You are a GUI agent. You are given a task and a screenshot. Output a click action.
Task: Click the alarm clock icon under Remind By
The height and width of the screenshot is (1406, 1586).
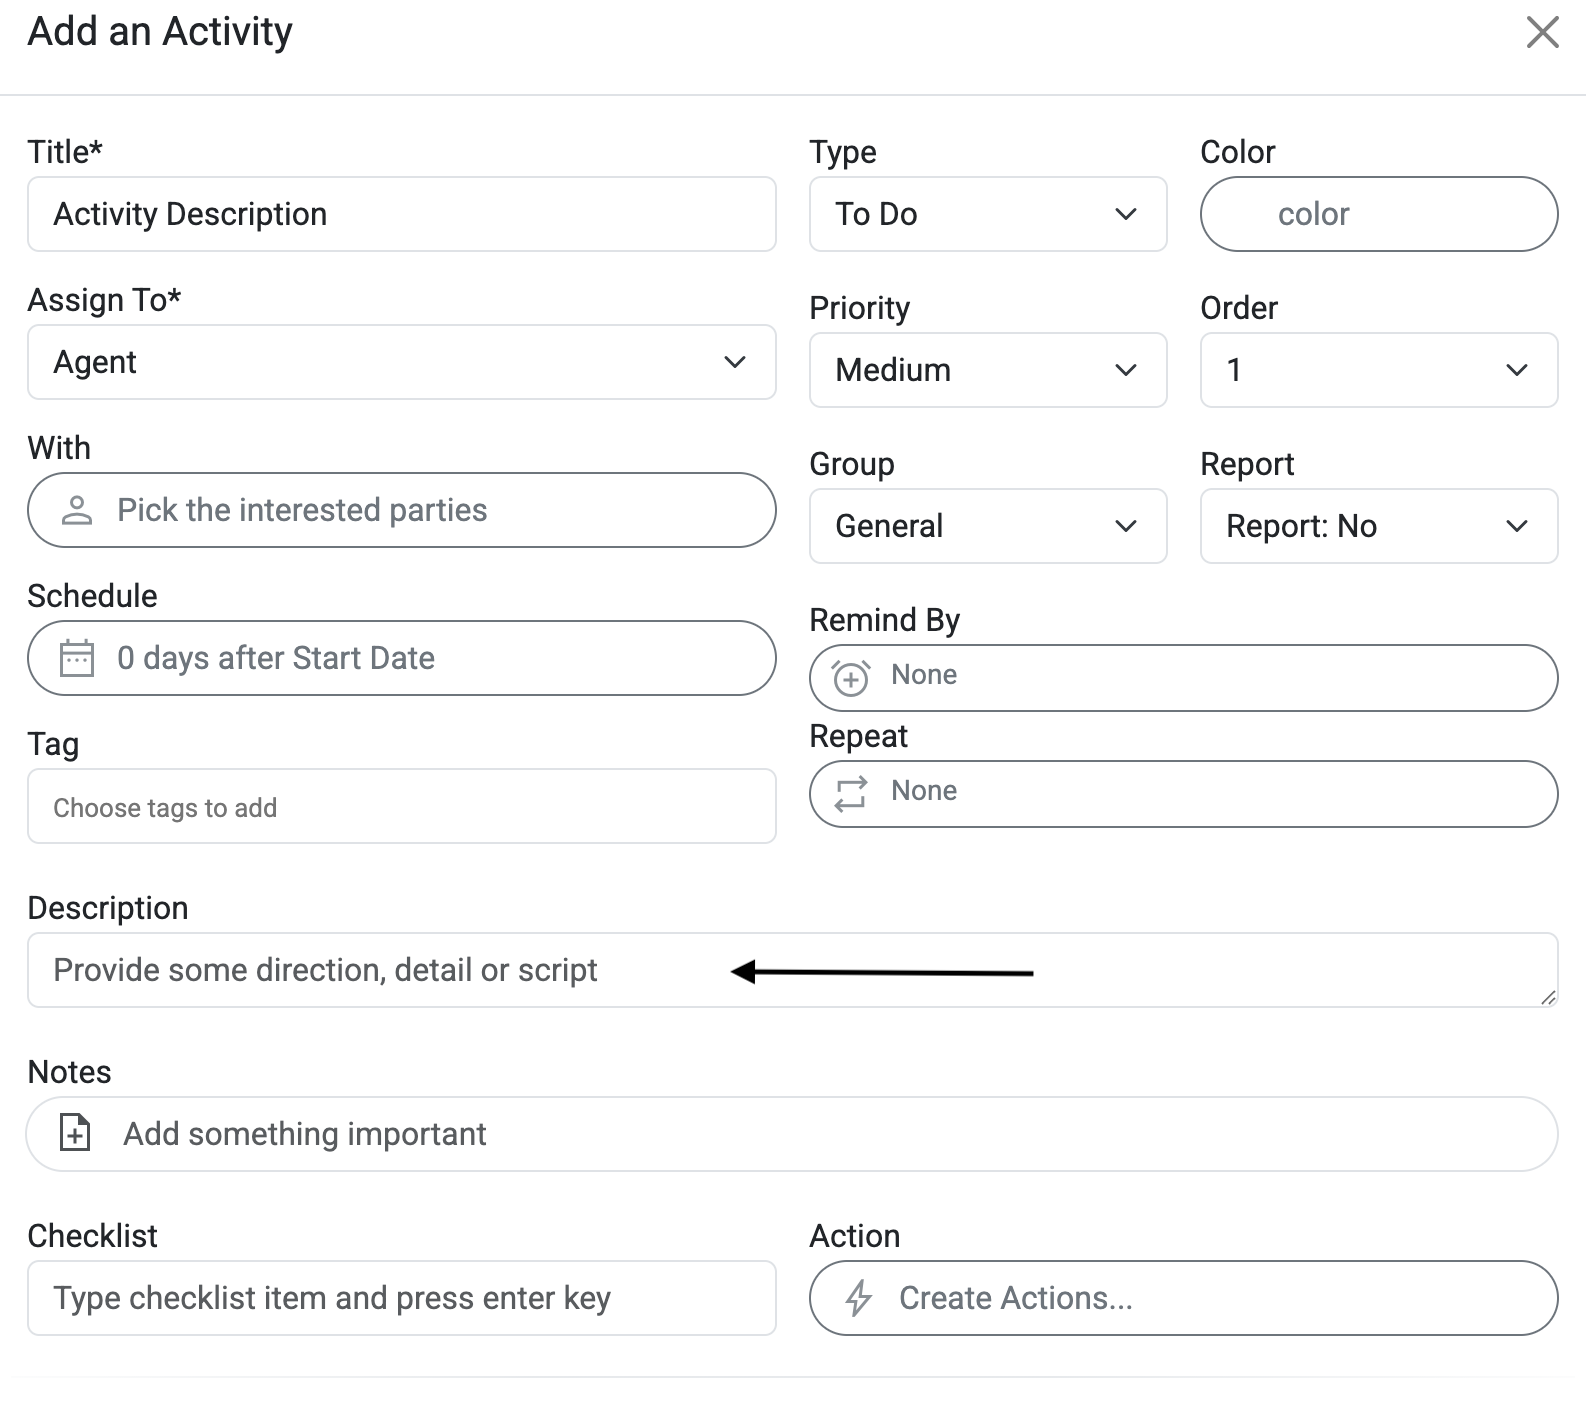[x=851, y=678]
